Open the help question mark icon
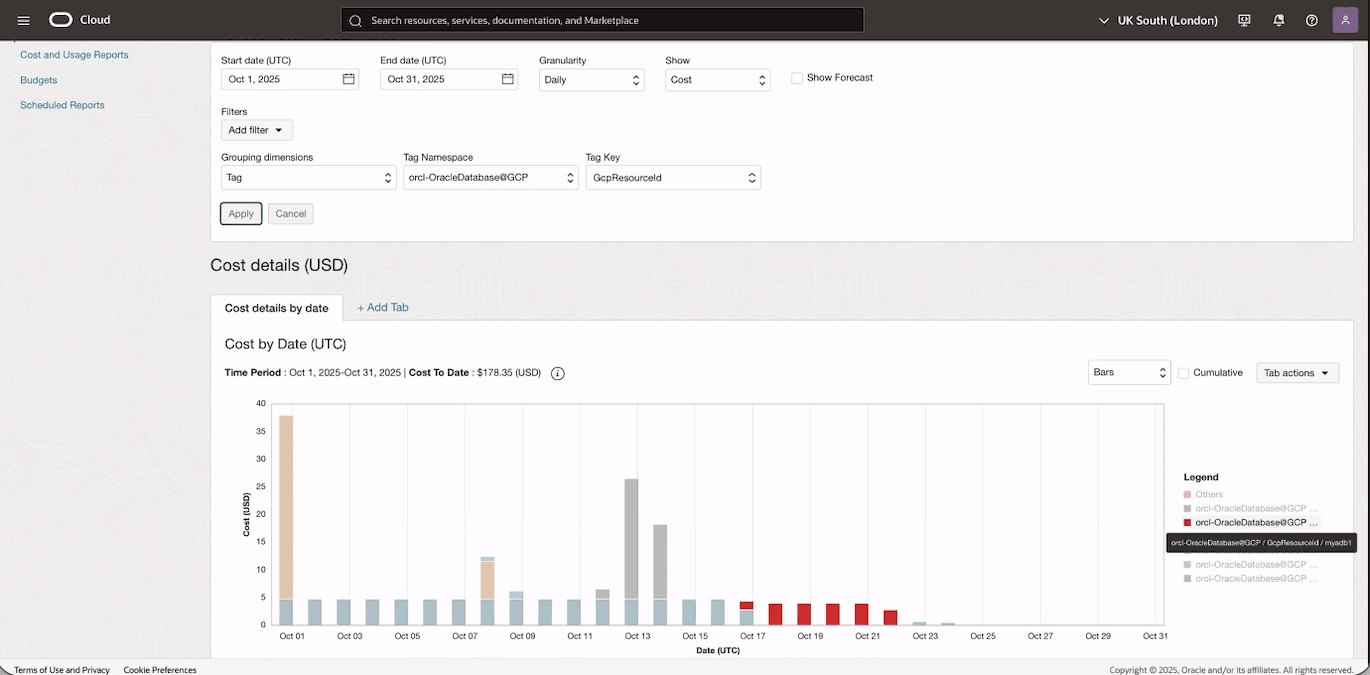The height and width of the screenshot is (675, 1370). 1311,19
